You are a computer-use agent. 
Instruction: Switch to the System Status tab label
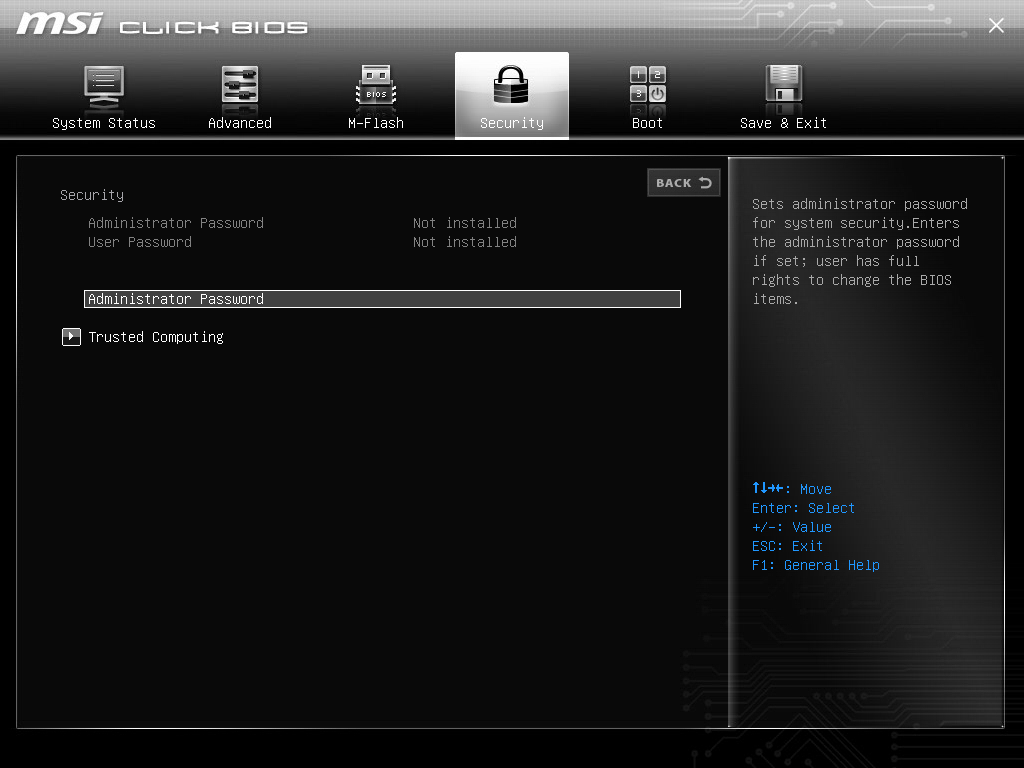[x=104, y=123]
